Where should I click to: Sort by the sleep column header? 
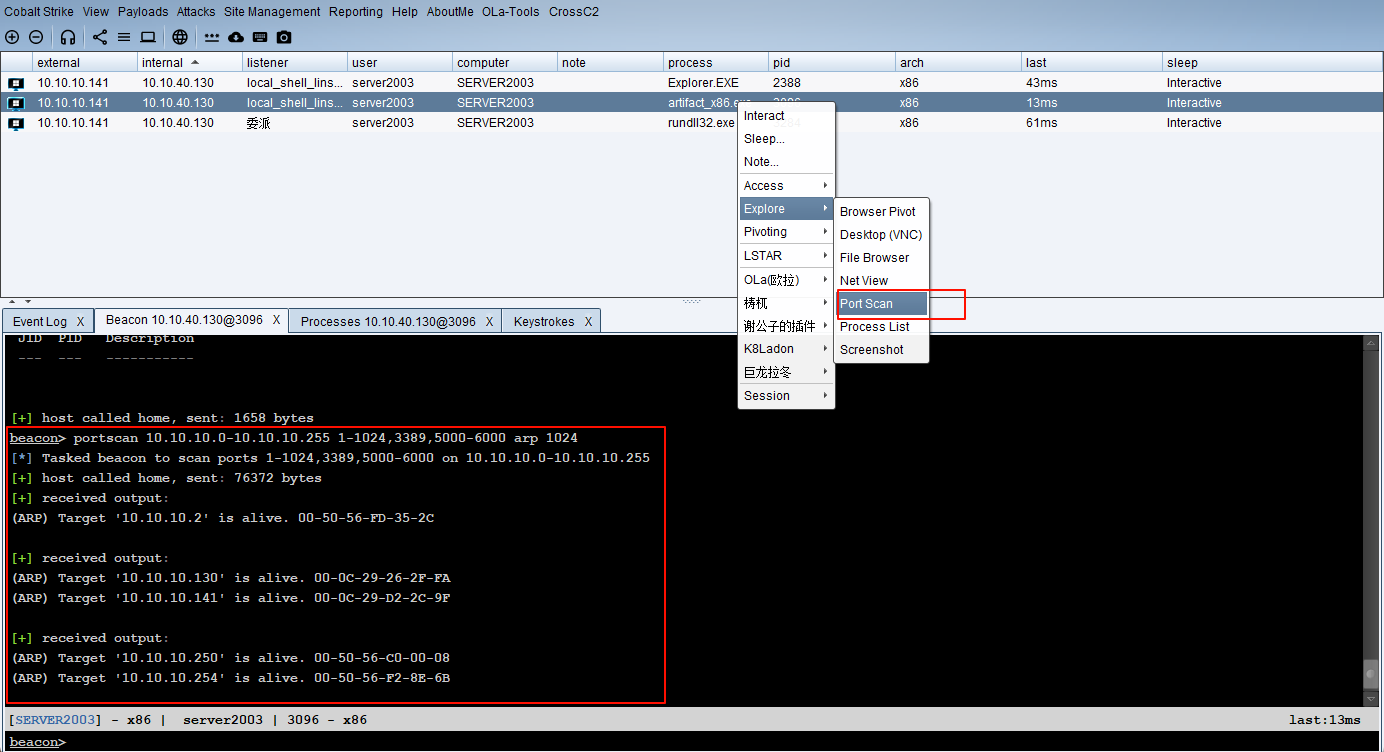[1271, 62]
